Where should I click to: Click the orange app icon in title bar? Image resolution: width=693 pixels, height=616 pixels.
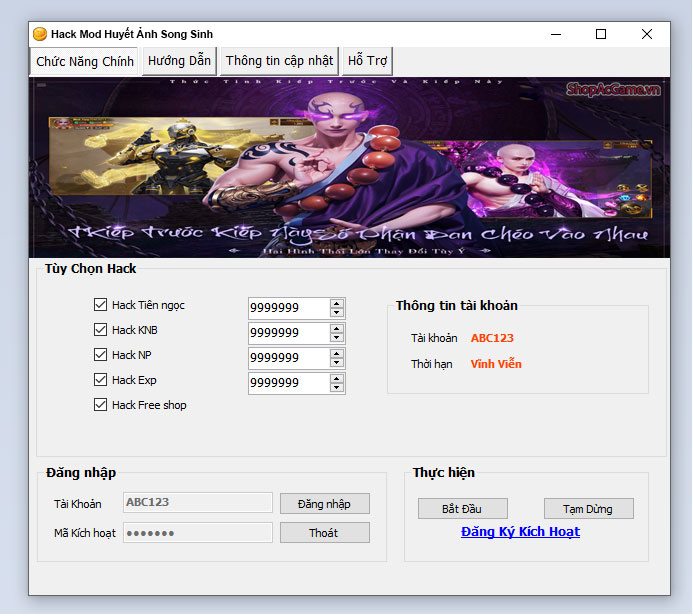point(40,34)
